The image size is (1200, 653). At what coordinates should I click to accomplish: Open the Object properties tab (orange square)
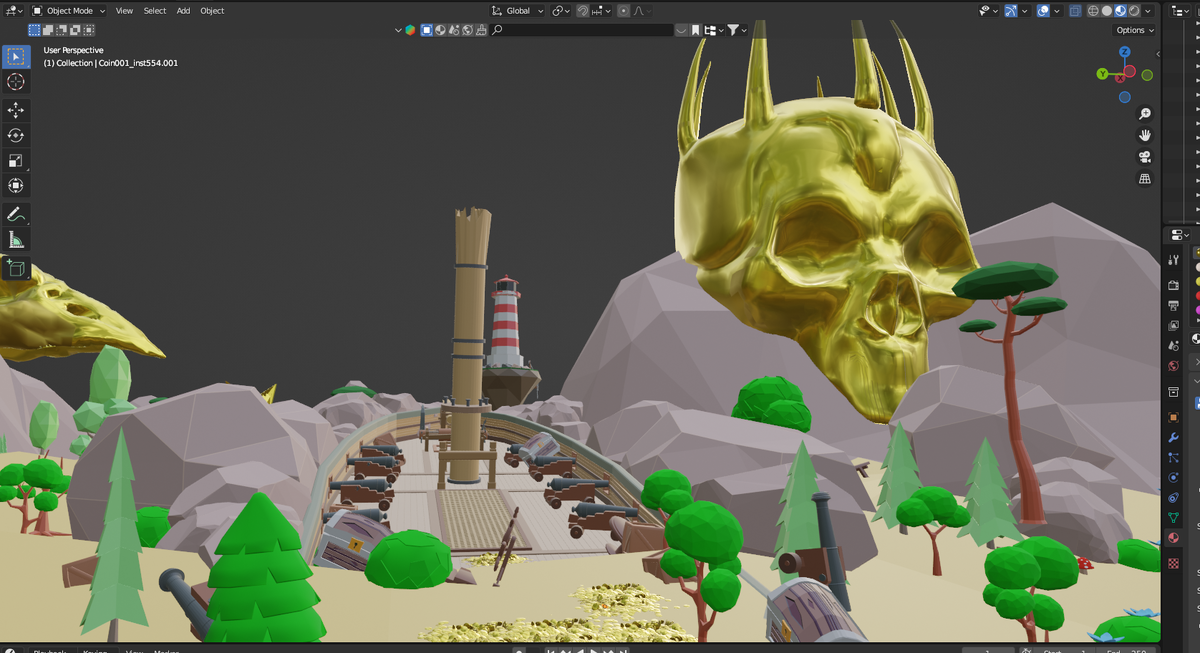[x=1173, y=417]
